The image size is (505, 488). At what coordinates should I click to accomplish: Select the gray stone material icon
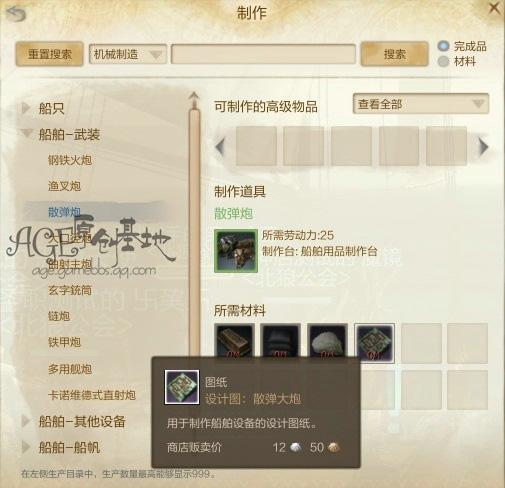[327, 341]
